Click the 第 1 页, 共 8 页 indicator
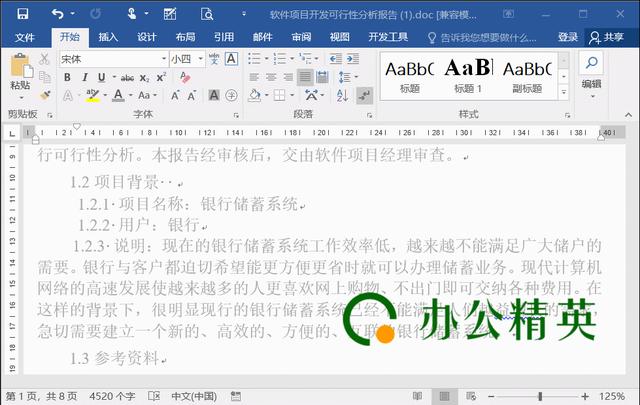This screenshot has height=405, width=640. point(41,396)
